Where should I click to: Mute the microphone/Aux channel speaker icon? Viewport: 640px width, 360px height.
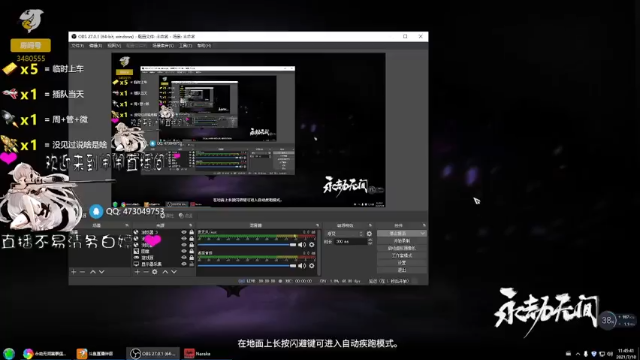click(302, 244)
